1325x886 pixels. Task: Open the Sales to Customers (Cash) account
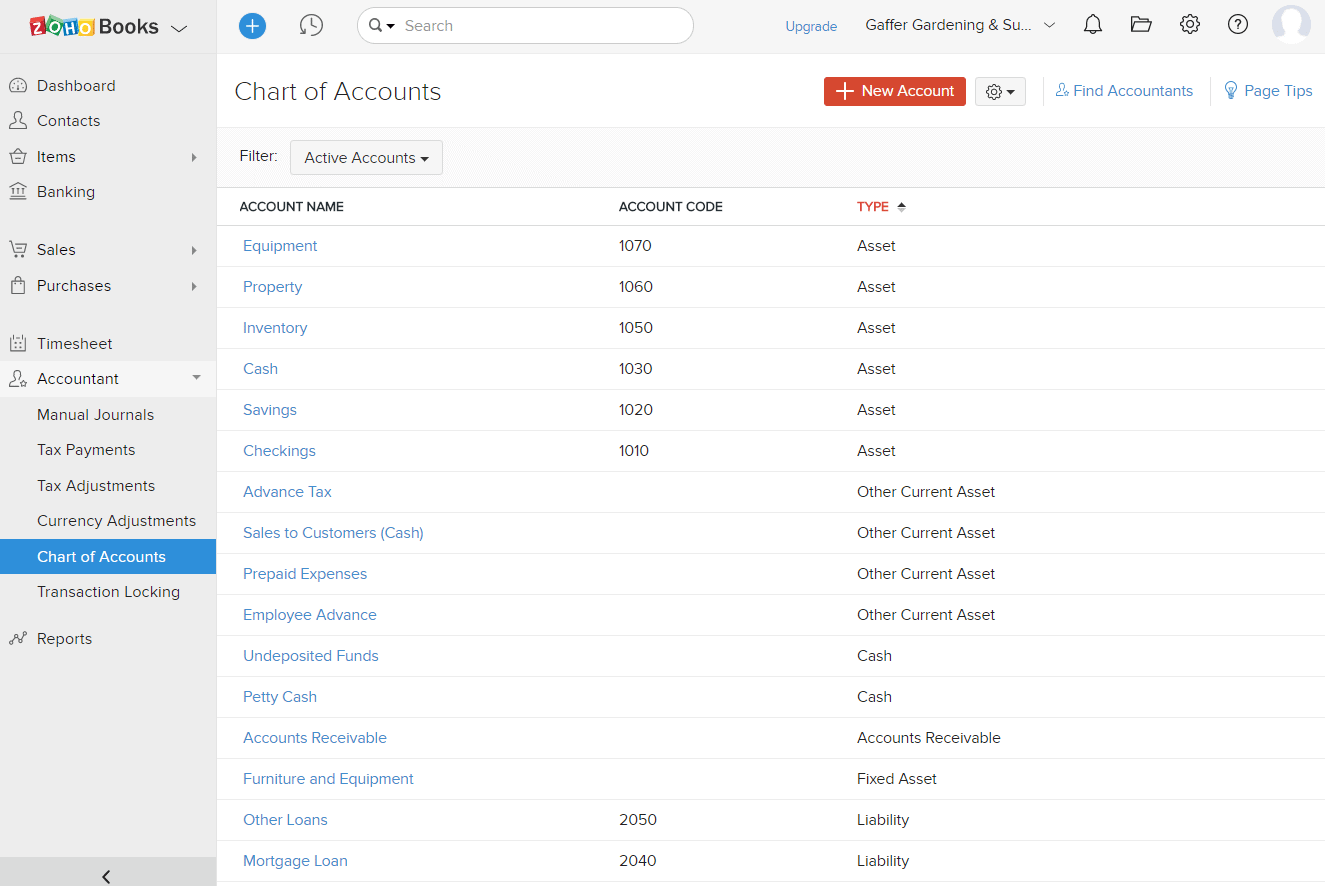(333, 533)
